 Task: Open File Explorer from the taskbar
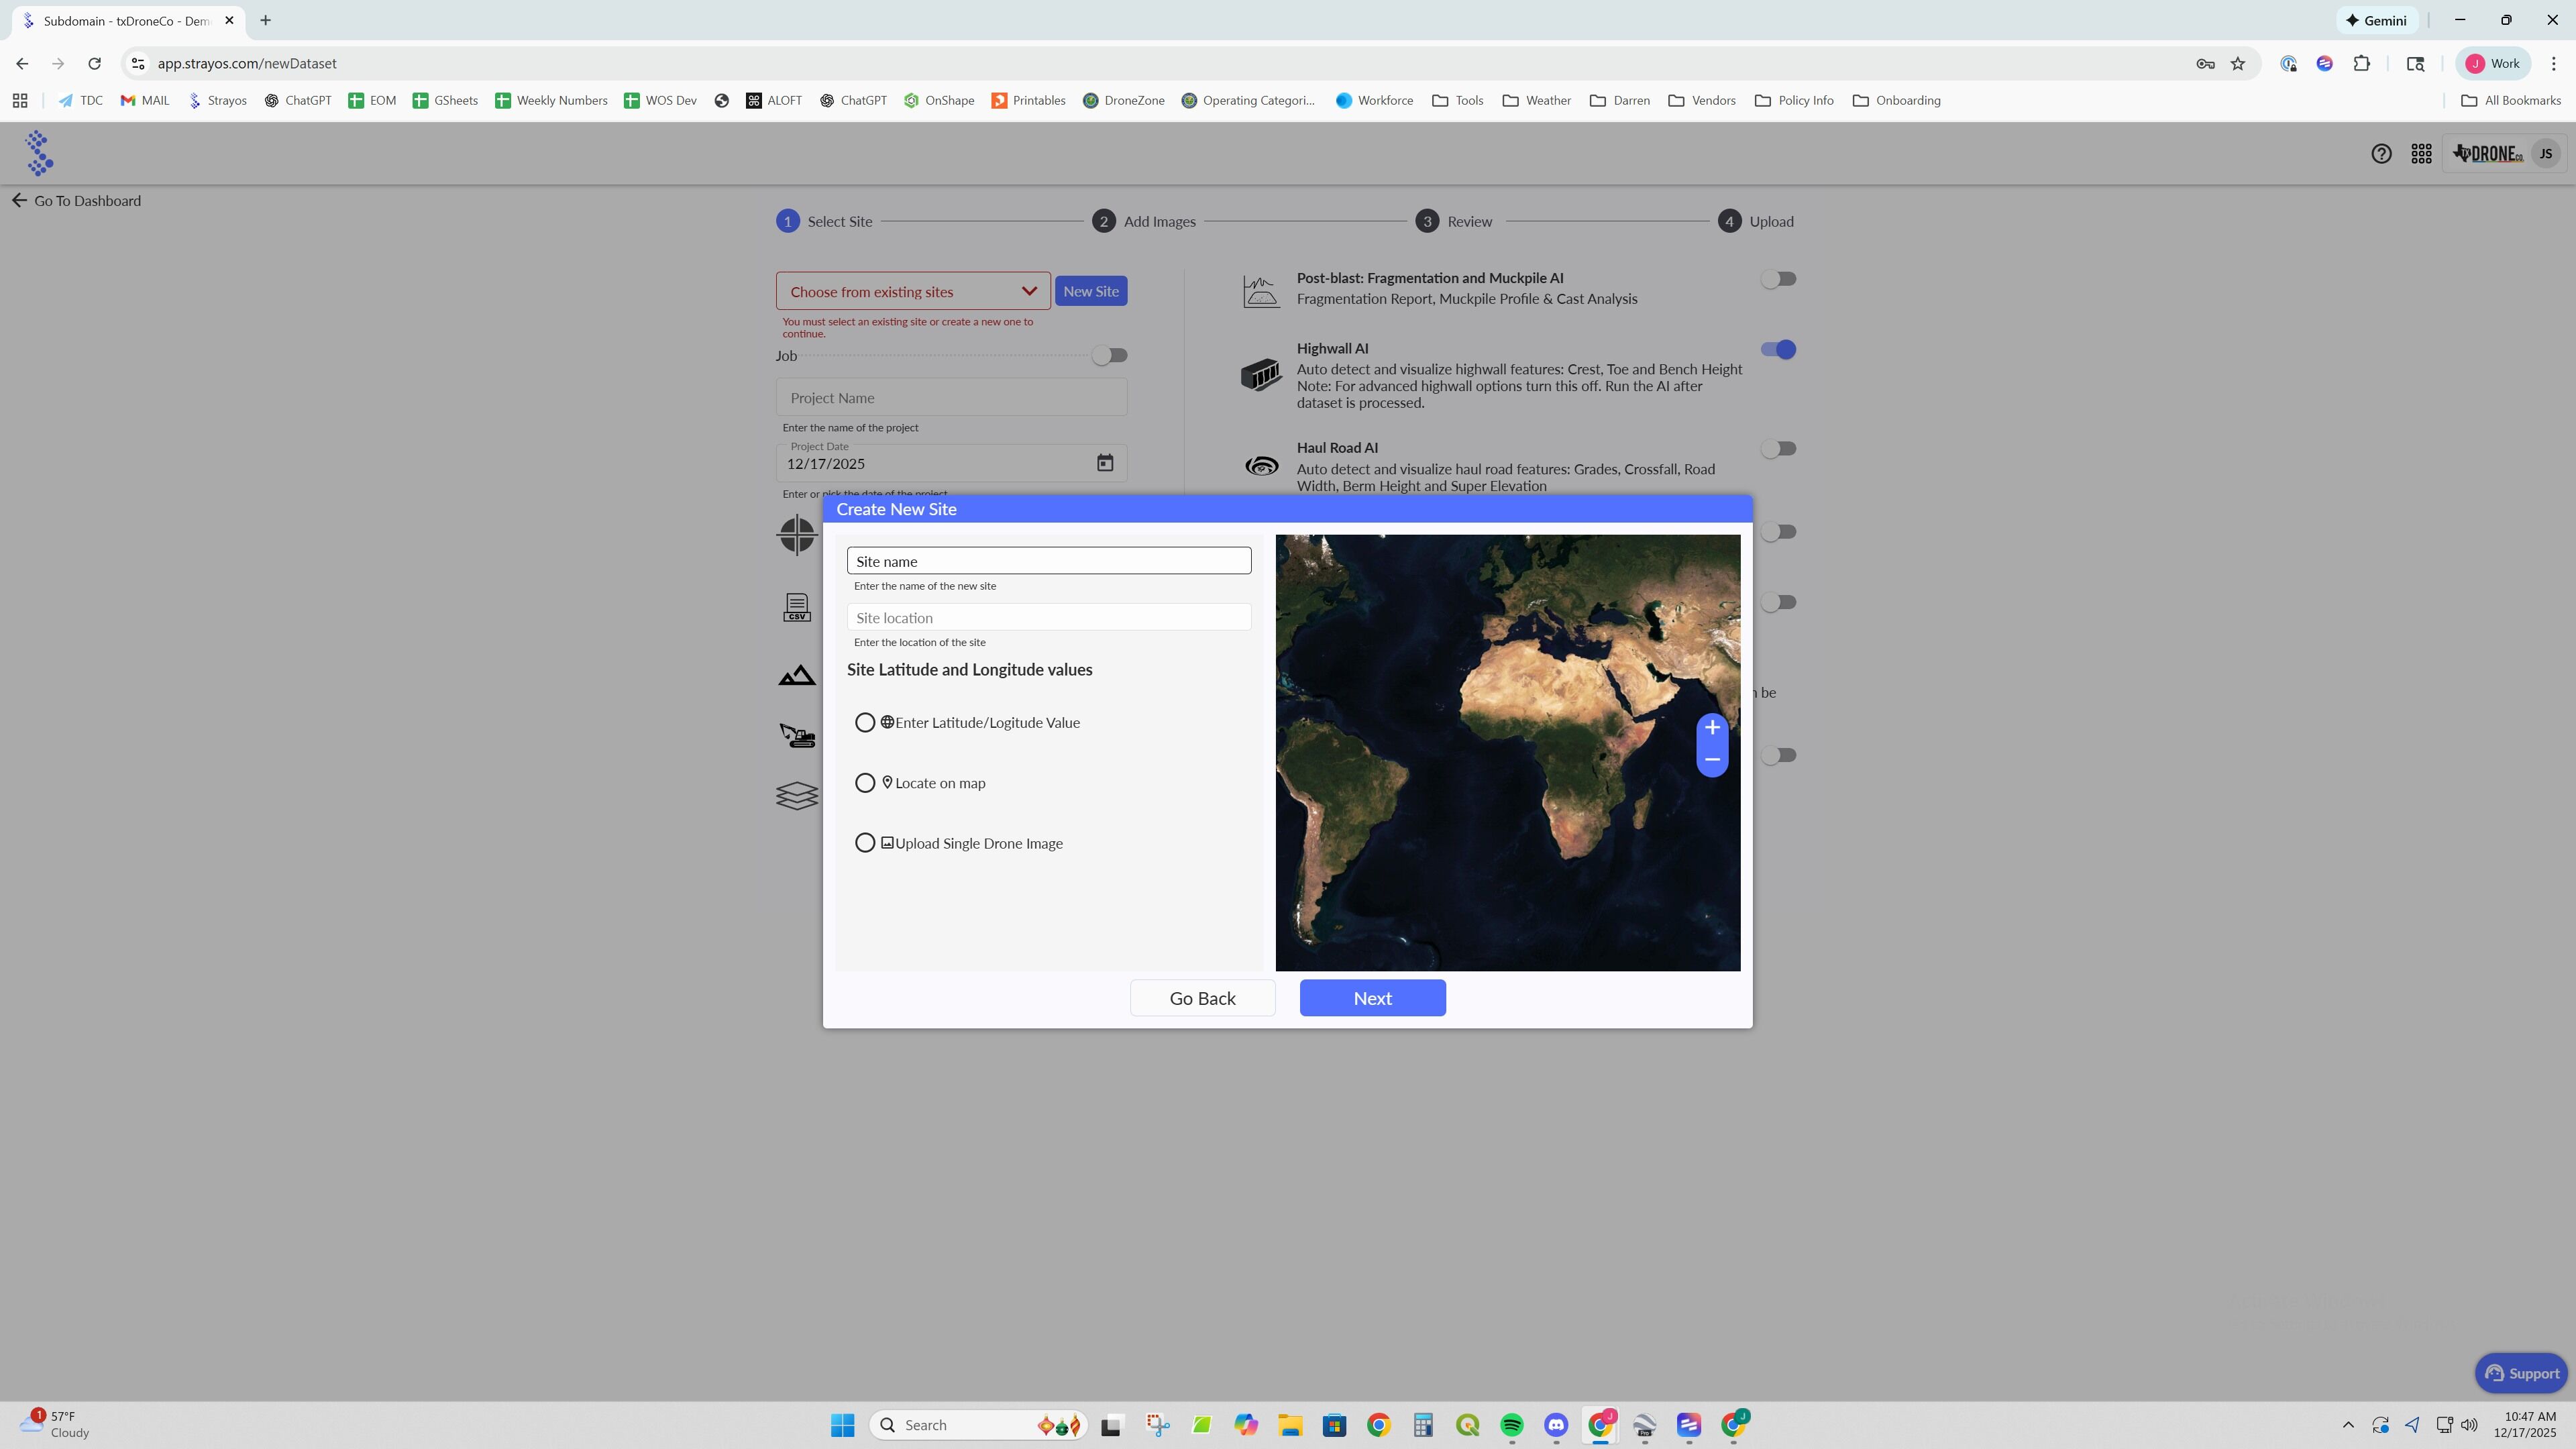[x=1290, y=1425]
